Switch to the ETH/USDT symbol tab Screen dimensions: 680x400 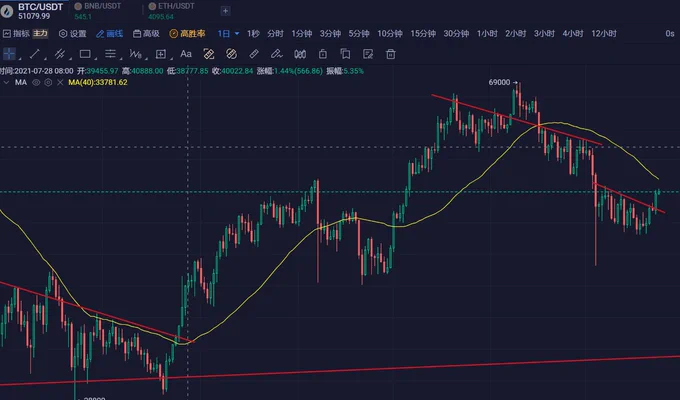click(172, 11)
